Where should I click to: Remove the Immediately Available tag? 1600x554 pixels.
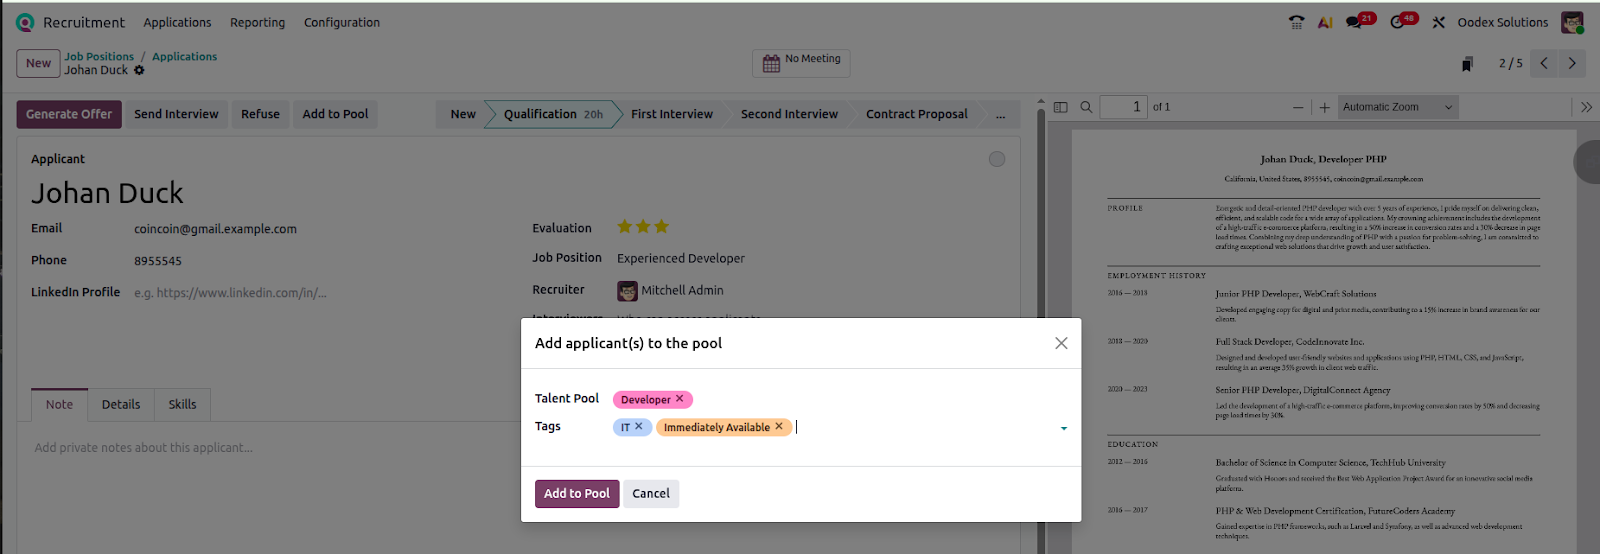coord(779,427)
